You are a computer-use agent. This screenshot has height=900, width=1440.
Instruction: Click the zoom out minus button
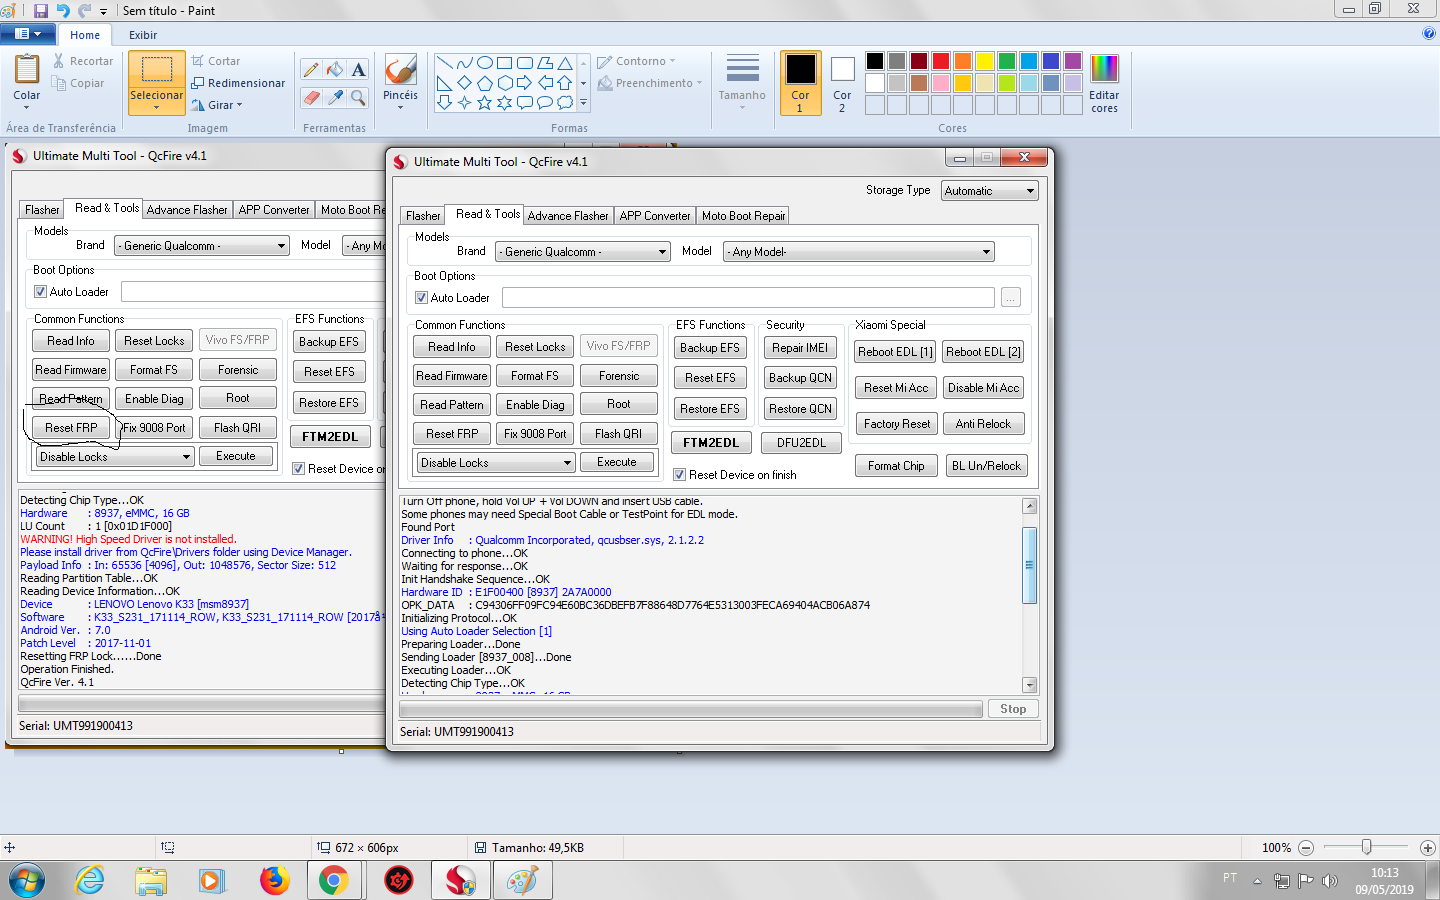(1305, 848)
